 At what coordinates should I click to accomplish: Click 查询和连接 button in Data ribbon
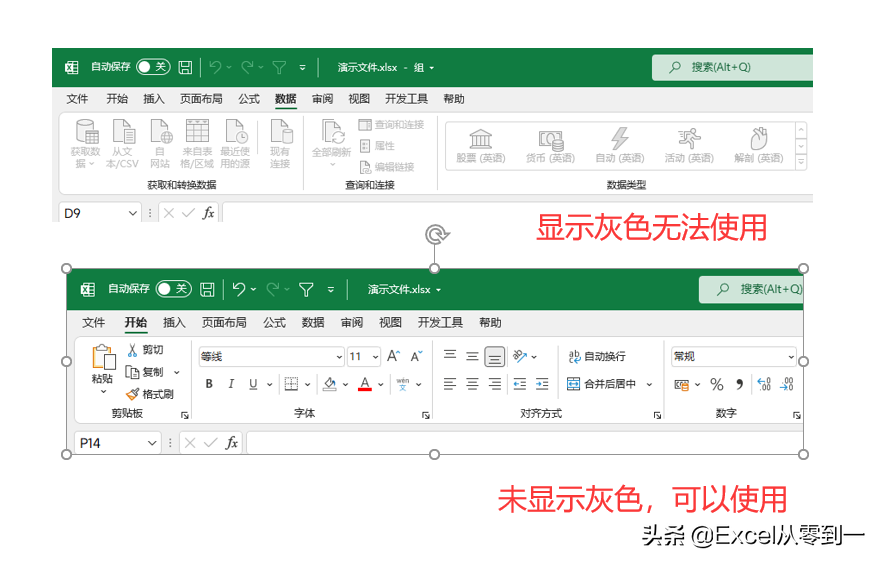click(x=391, y=125)
